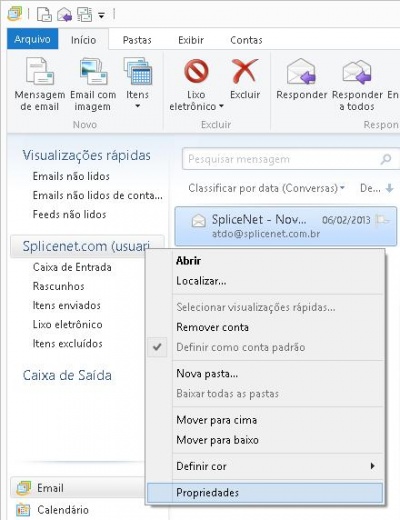
Task: Expand the Definir cor submenu arrow
Action: (373, 466)
